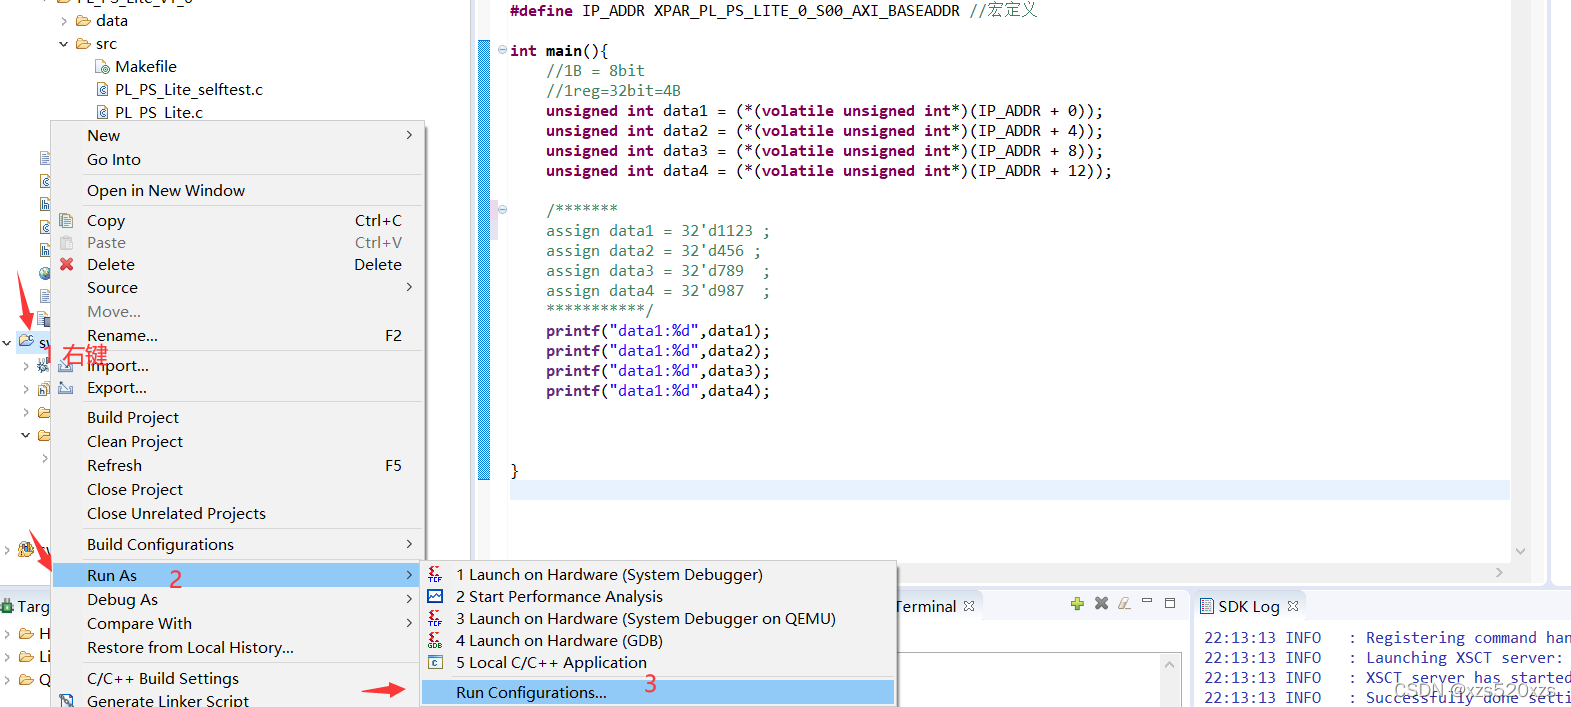Maximize the Terminal panel
1571x707 pixels.
click(x=1170, y=603)
